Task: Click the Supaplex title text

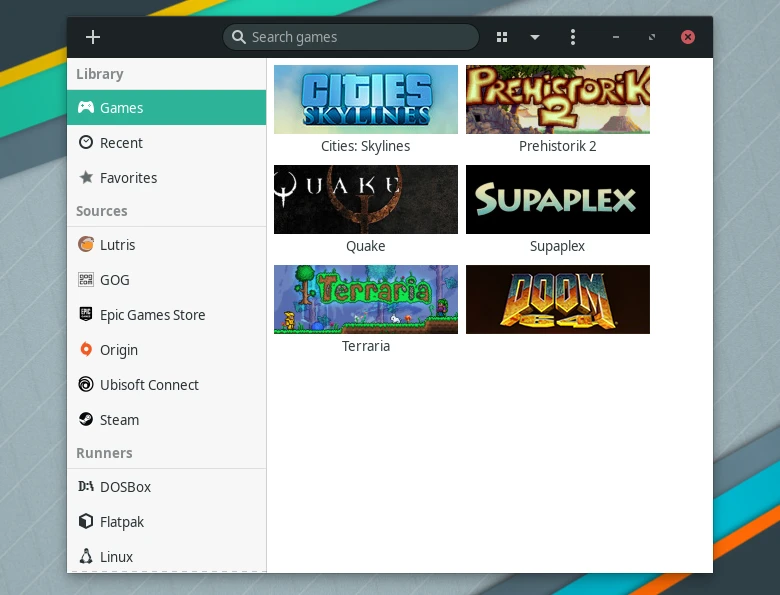Action: (x=558, y=246)
